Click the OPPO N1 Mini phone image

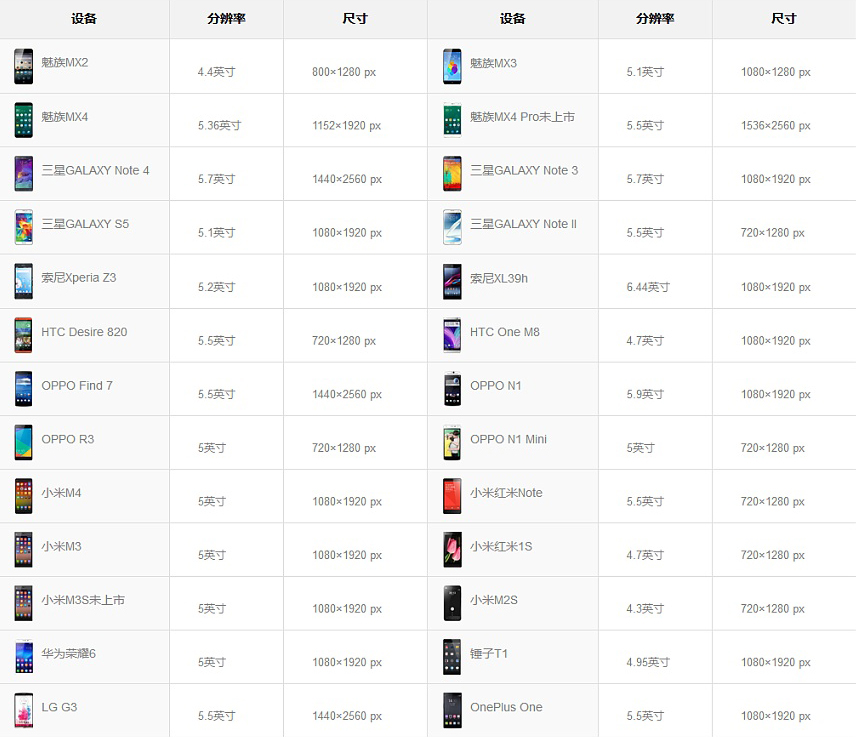click(x=452, y=442)
